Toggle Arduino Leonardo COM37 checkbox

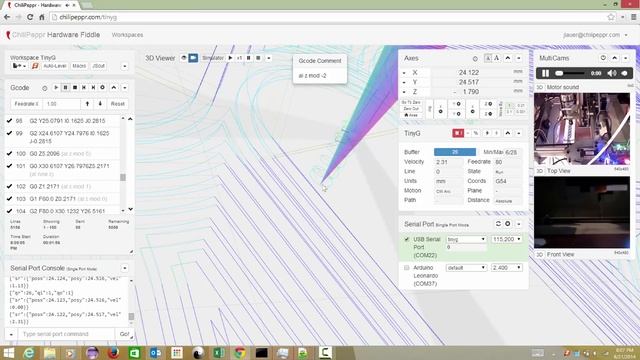coord(407,268)
